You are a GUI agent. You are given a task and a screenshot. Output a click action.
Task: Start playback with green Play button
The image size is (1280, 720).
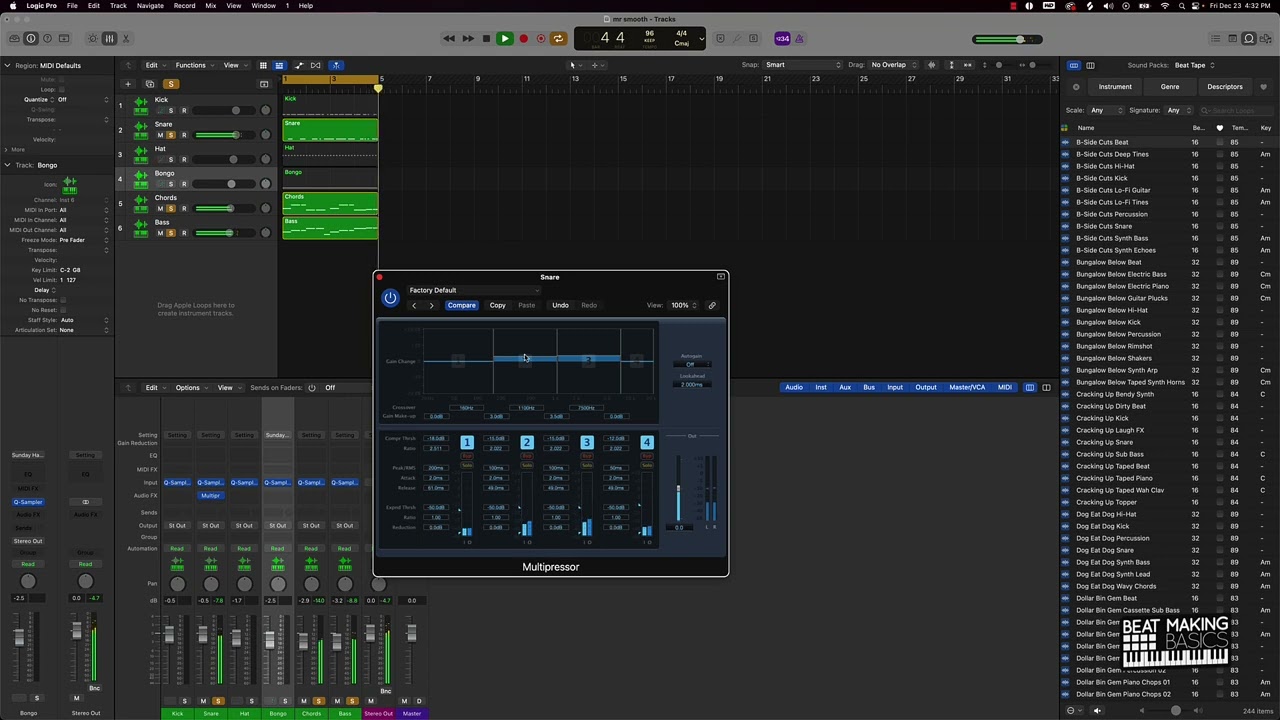504,39
